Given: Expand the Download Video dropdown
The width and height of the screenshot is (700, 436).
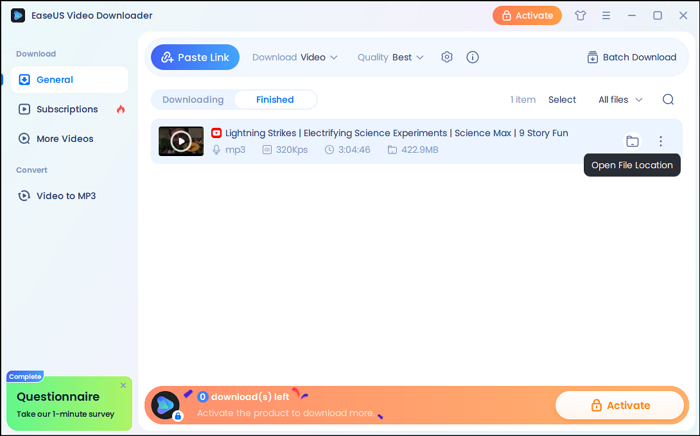Looking at the screenshot, I should click(x=295, y=57).
